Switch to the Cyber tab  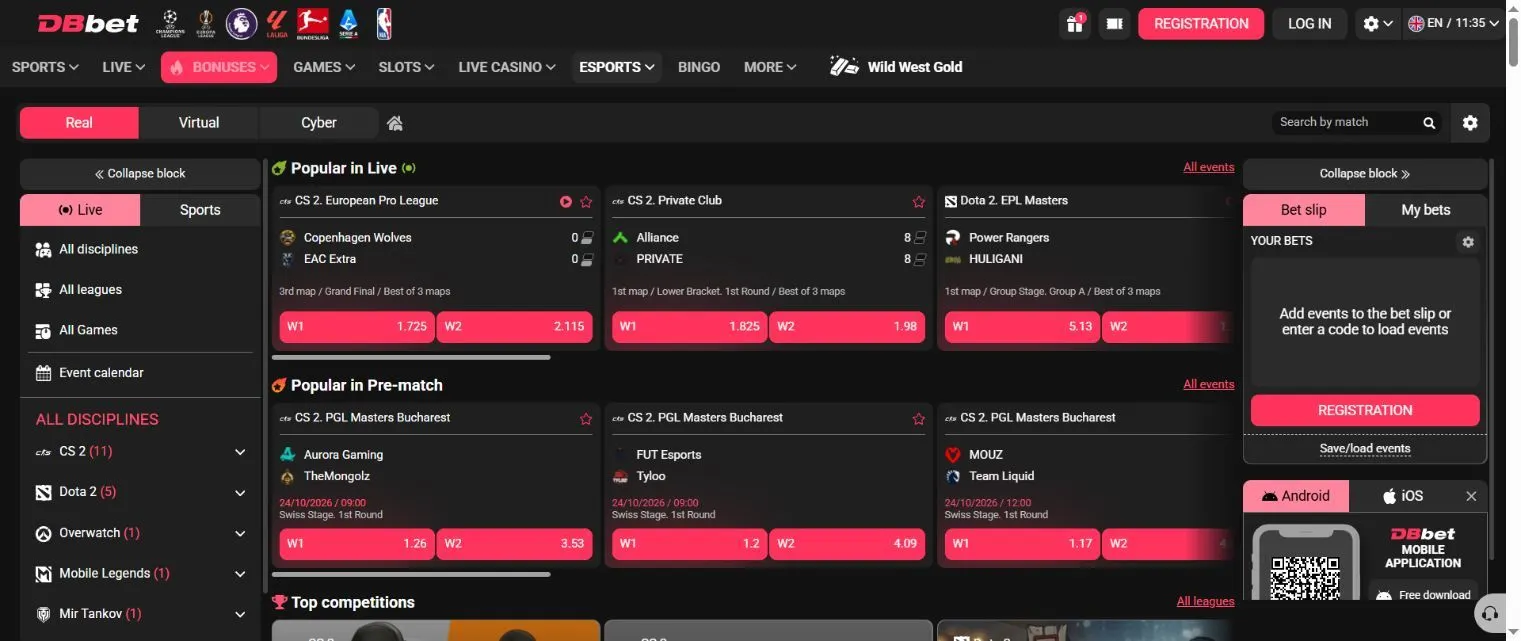[319, 123]
